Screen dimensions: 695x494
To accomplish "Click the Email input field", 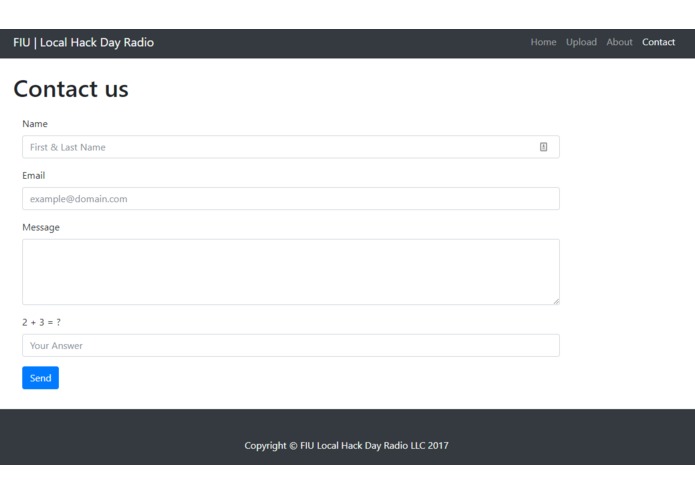I will click(291, 198).
